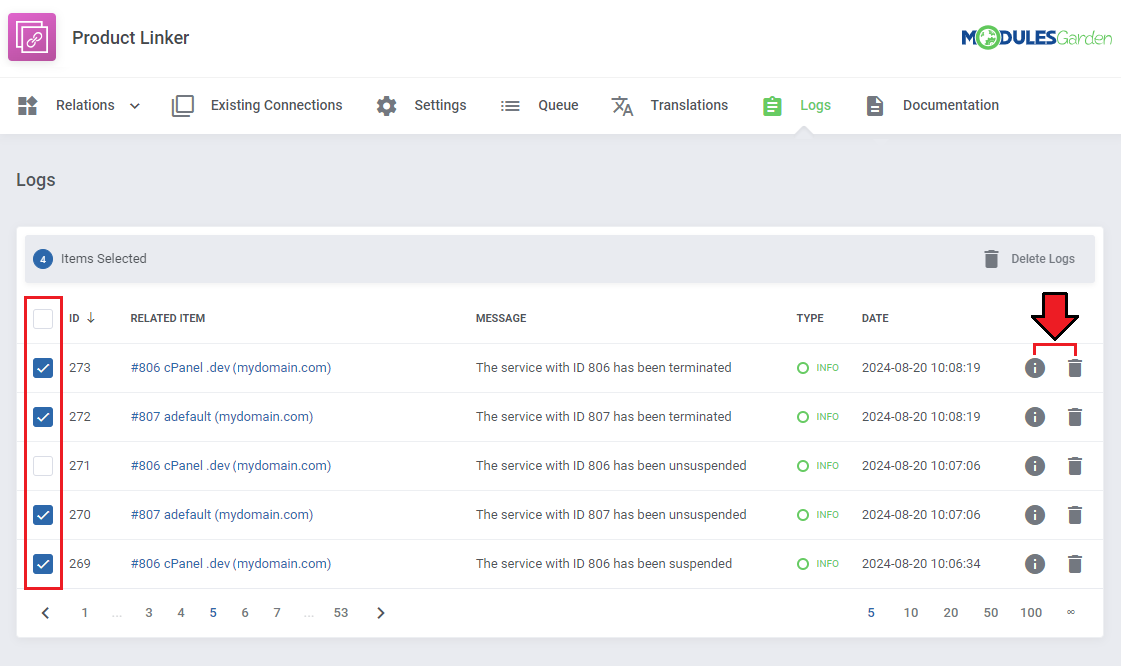Click the Product Linker logo icon
Viewport: 1121px width, 666px height.
31,37
